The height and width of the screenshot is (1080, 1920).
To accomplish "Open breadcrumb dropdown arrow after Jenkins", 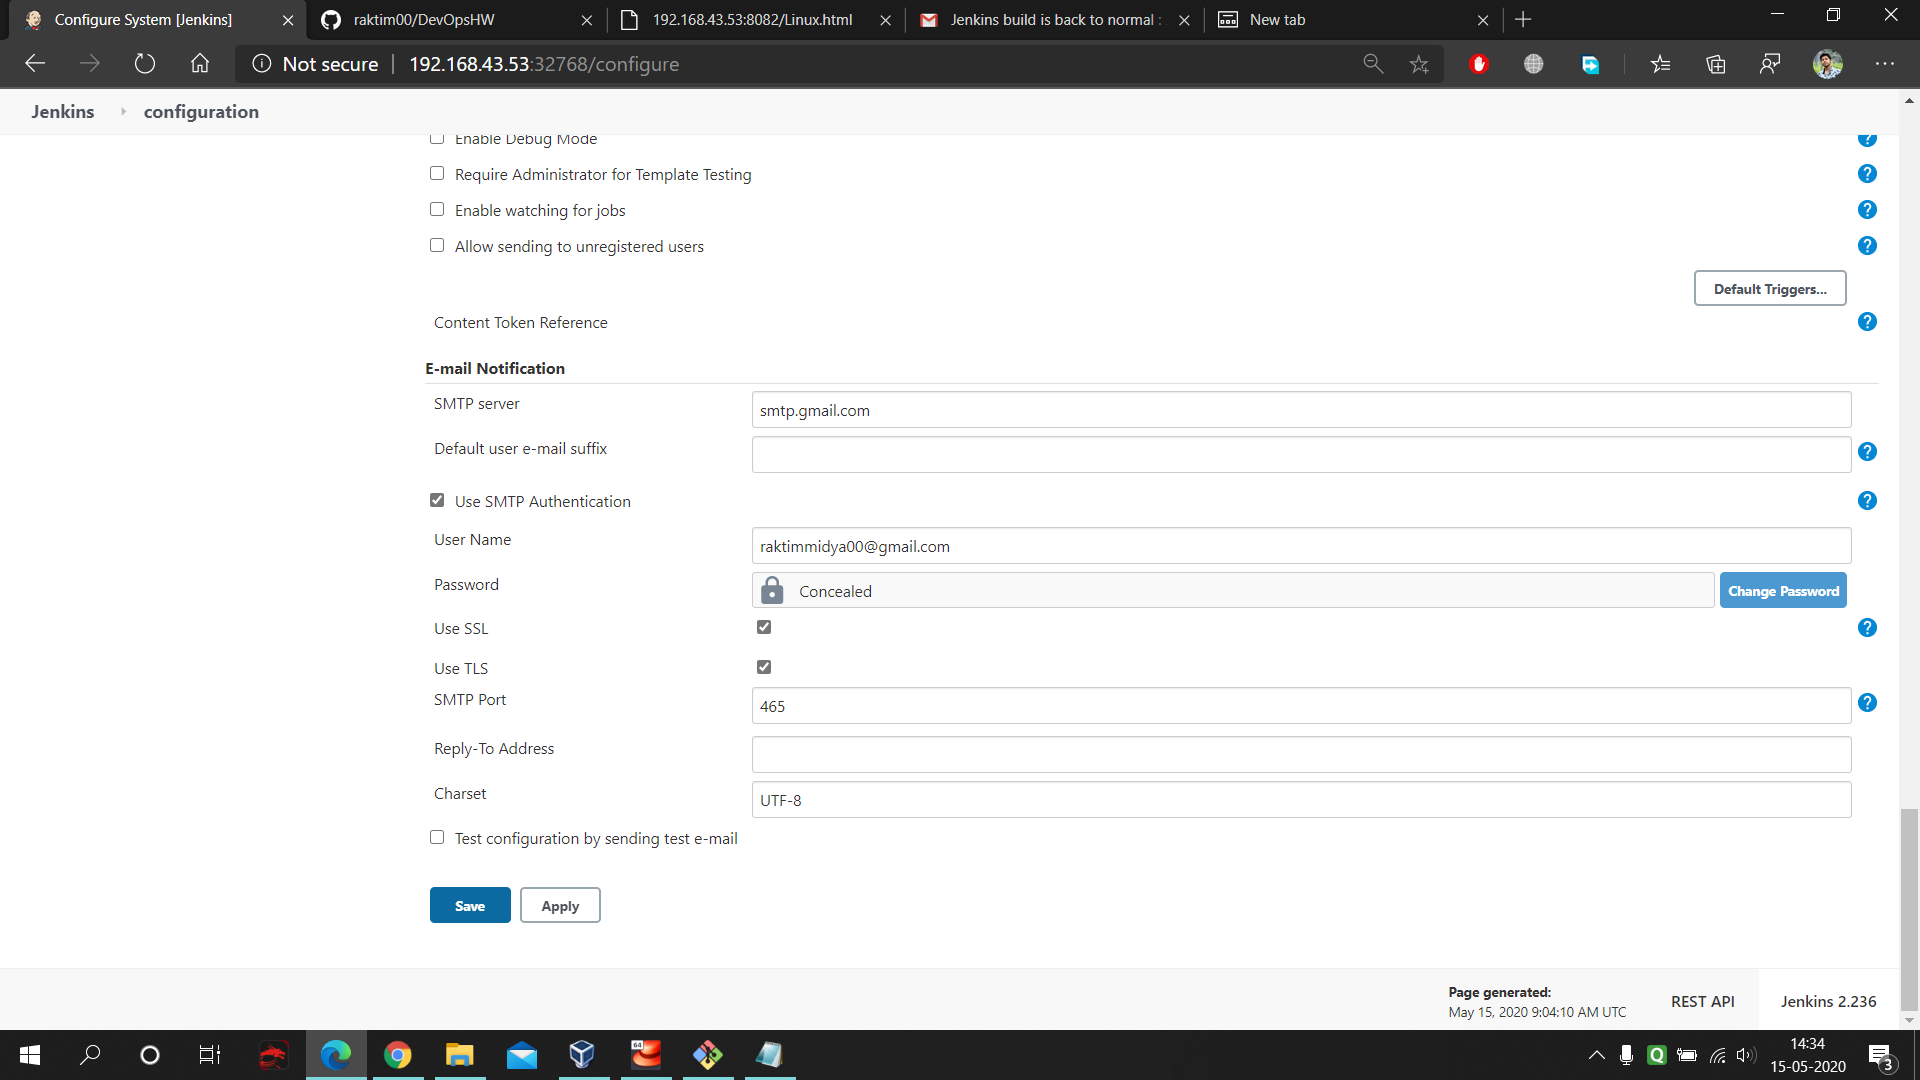I will [x=123, y=112].
